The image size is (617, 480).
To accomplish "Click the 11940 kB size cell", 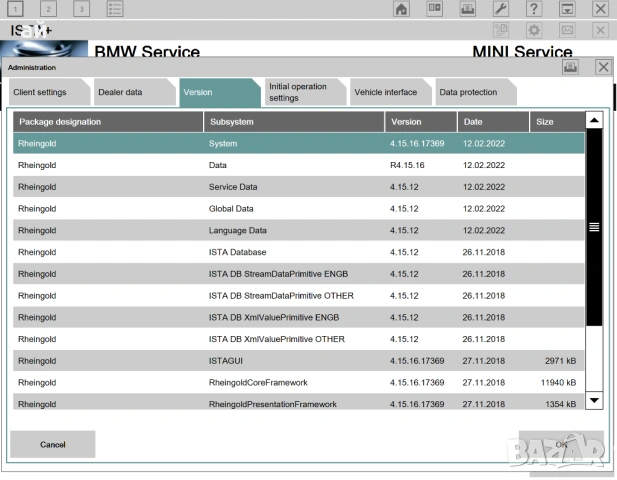I will [x=558, y=382].
